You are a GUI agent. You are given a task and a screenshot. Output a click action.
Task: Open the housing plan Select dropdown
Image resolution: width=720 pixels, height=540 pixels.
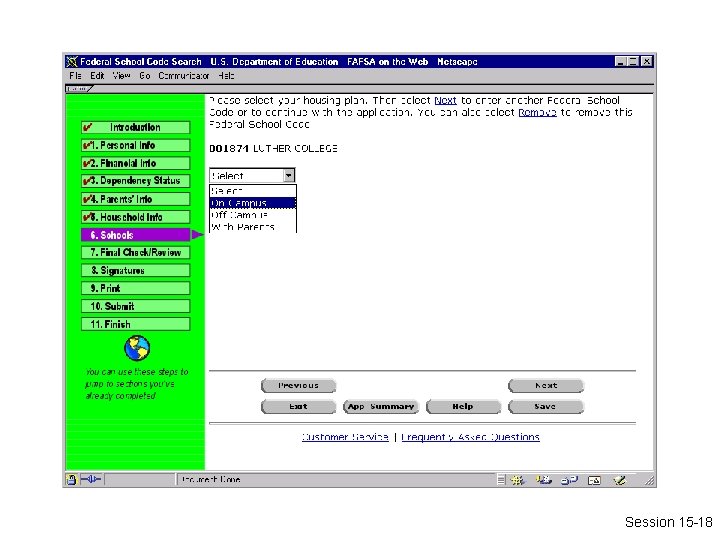[252, 175]
